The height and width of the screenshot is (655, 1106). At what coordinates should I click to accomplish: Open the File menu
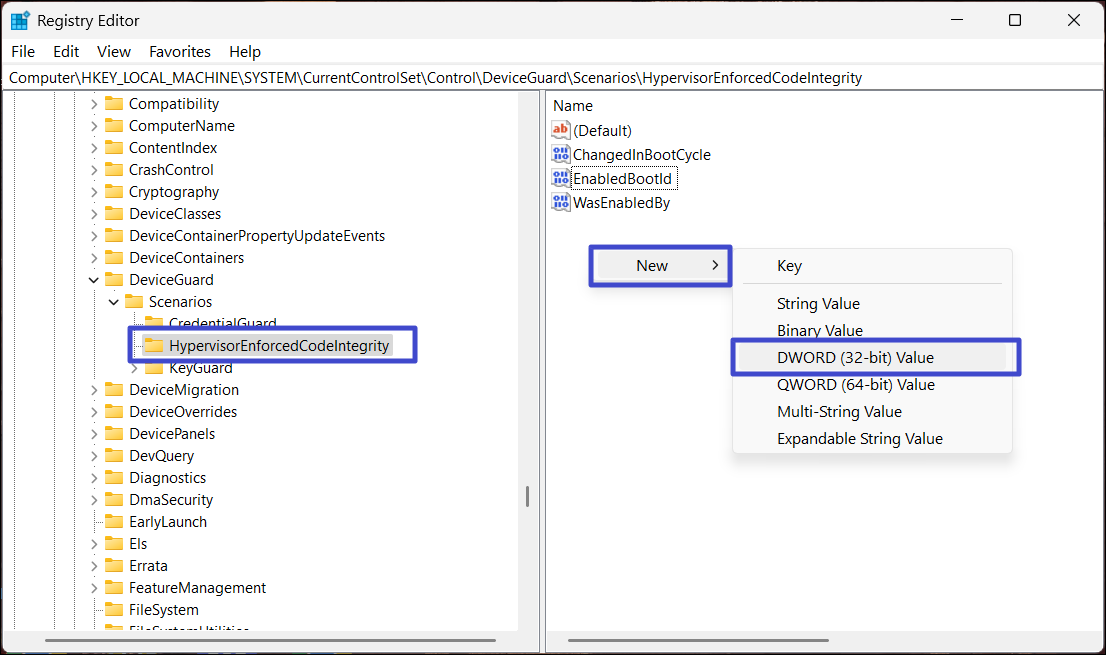click(x=23, y=51)
